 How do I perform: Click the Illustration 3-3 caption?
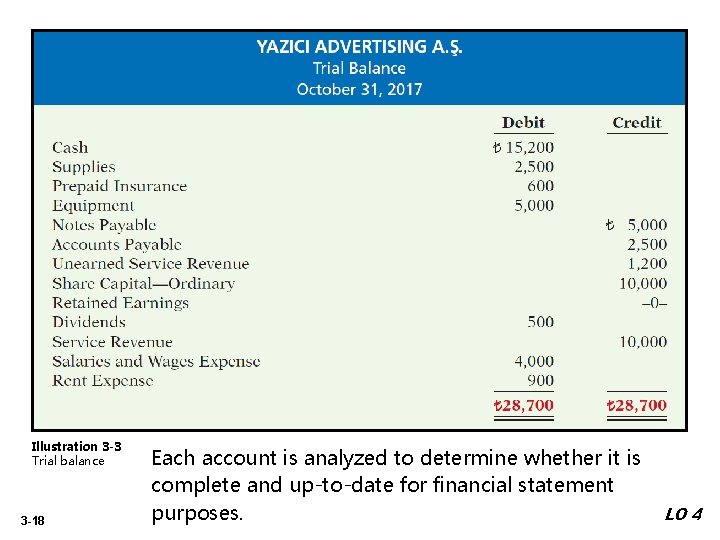(76, 447)
